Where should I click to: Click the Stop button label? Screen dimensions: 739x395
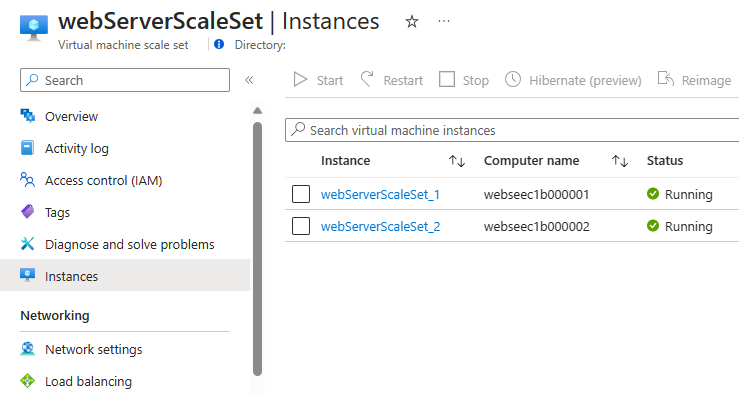click(x=476, y=81)
